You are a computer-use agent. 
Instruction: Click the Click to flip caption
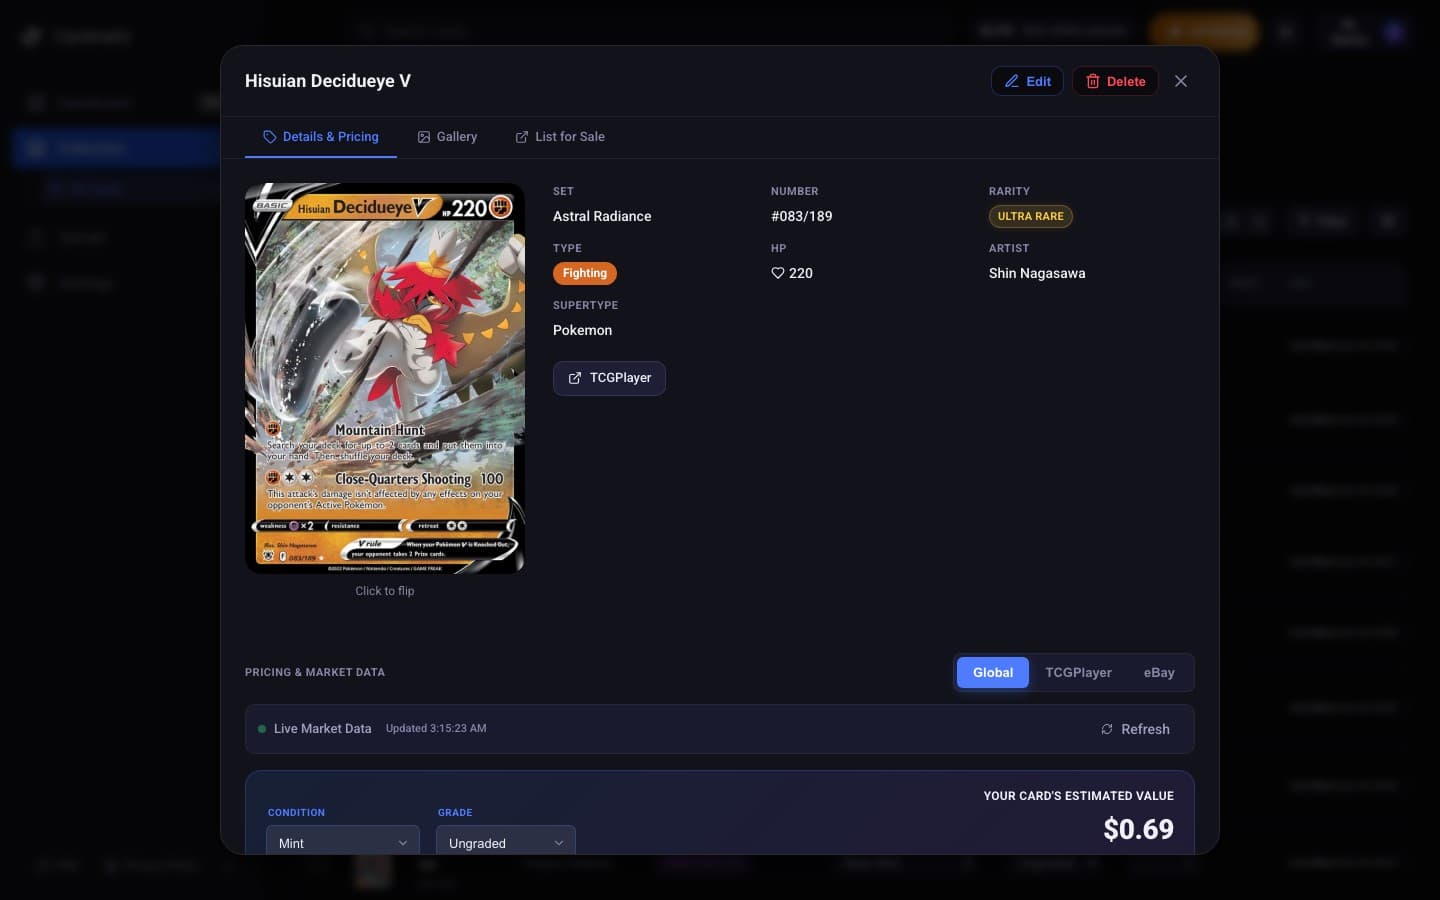(385, 591)
